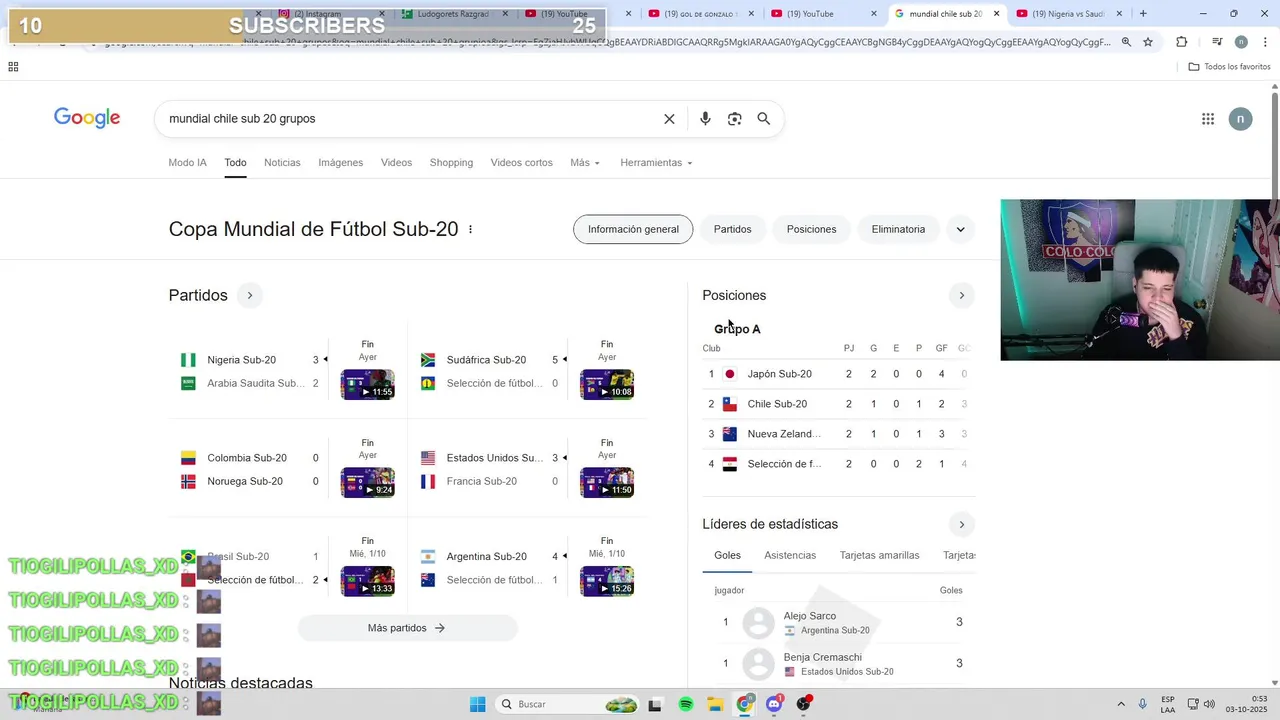Open Todos los favoritos folder
This screenshot has height=720, width=1280.
point(1229,67)
